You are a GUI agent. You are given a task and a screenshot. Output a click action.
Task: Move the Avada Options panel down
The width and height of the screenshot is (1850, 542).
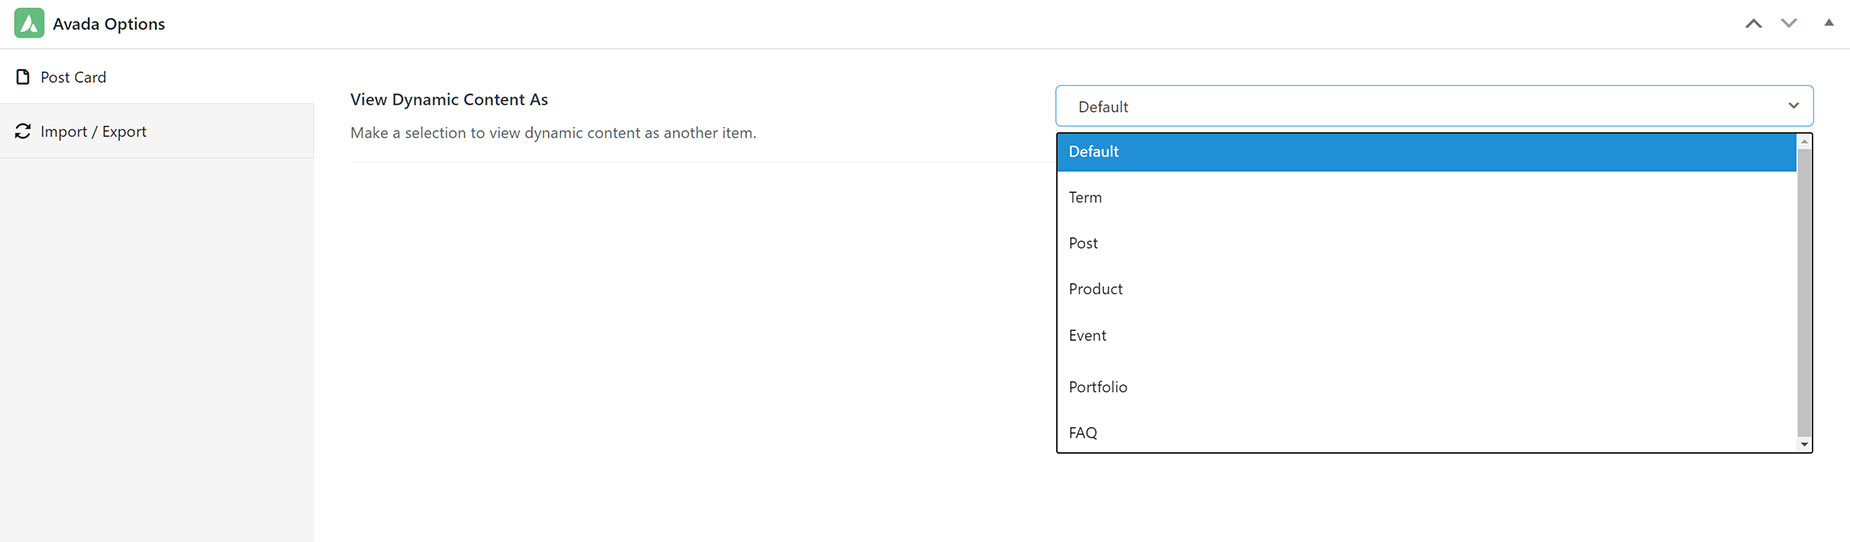click(1789, 23)
